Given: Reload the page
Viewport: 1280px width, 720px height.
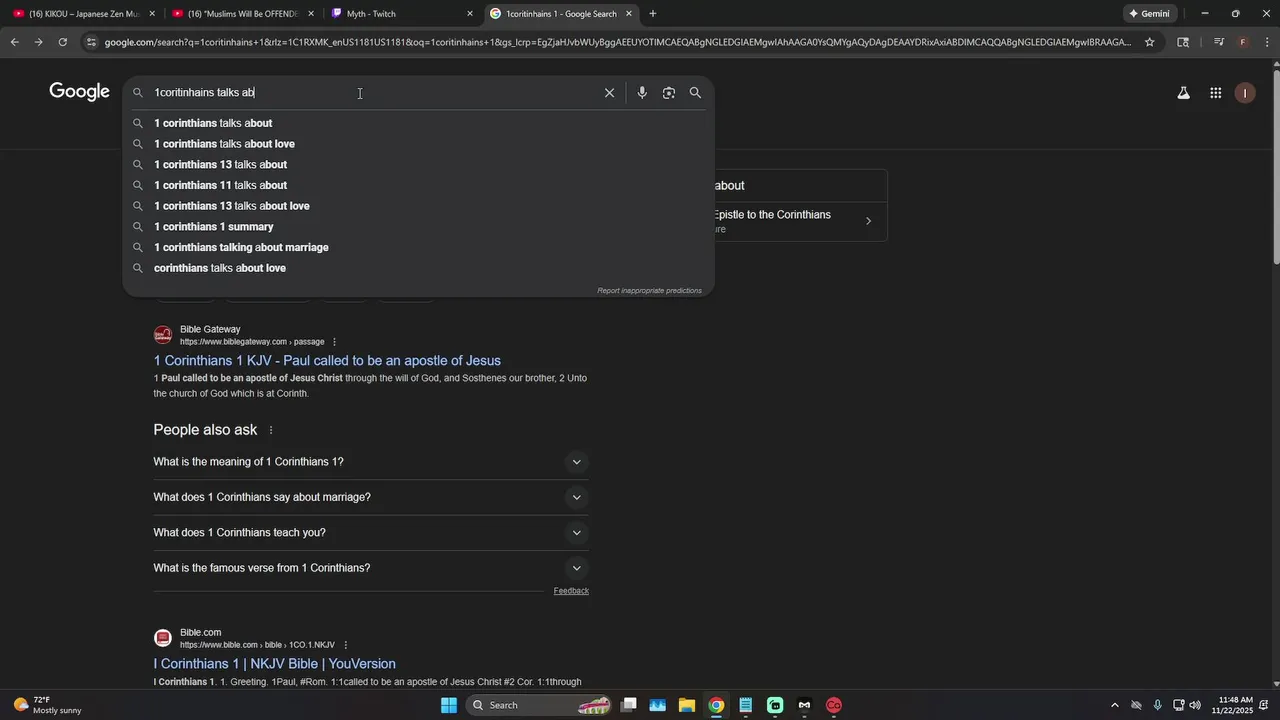Looking at the screenshot, I should pos(62,42).
